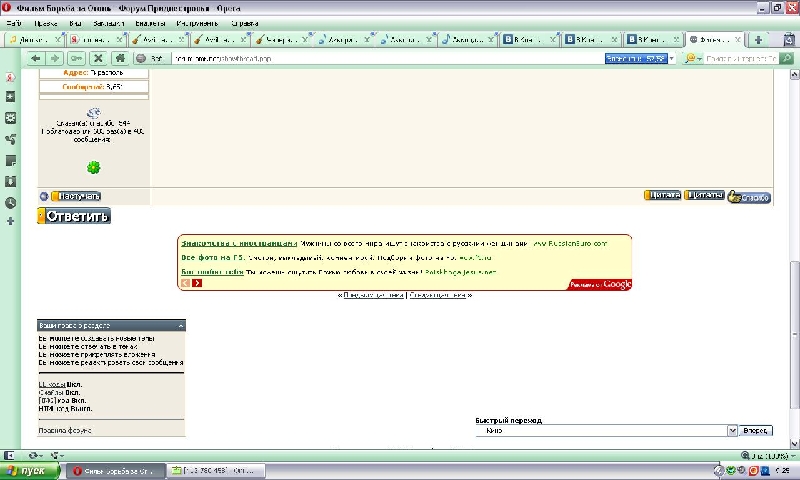This screenshot has width=800, height=480.
Task: Click the green reputation icon in post
Action: (93, 167)
